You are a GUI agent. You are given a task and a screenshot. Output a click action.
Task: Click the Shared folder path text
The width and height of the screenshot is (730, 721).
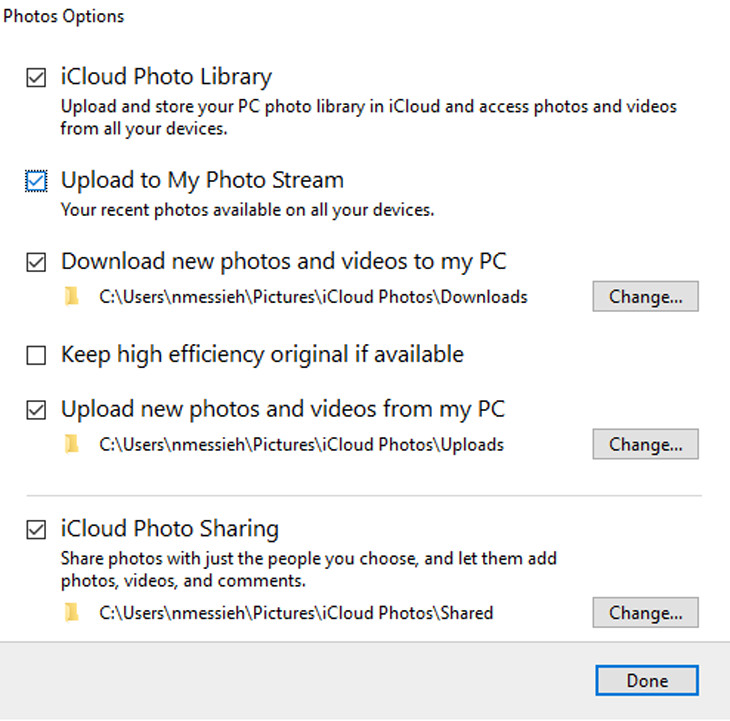click(296, 613)
